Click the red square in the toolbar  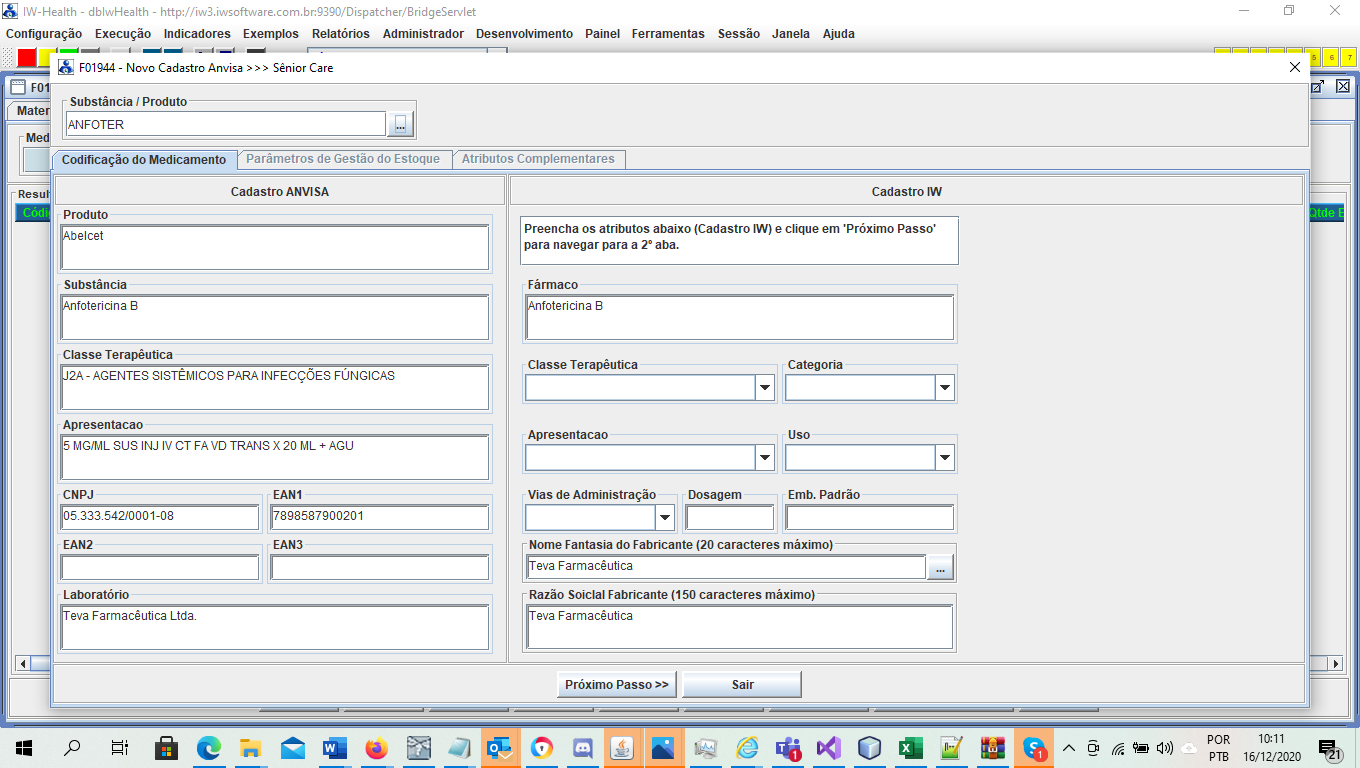(x=26, y=57)
